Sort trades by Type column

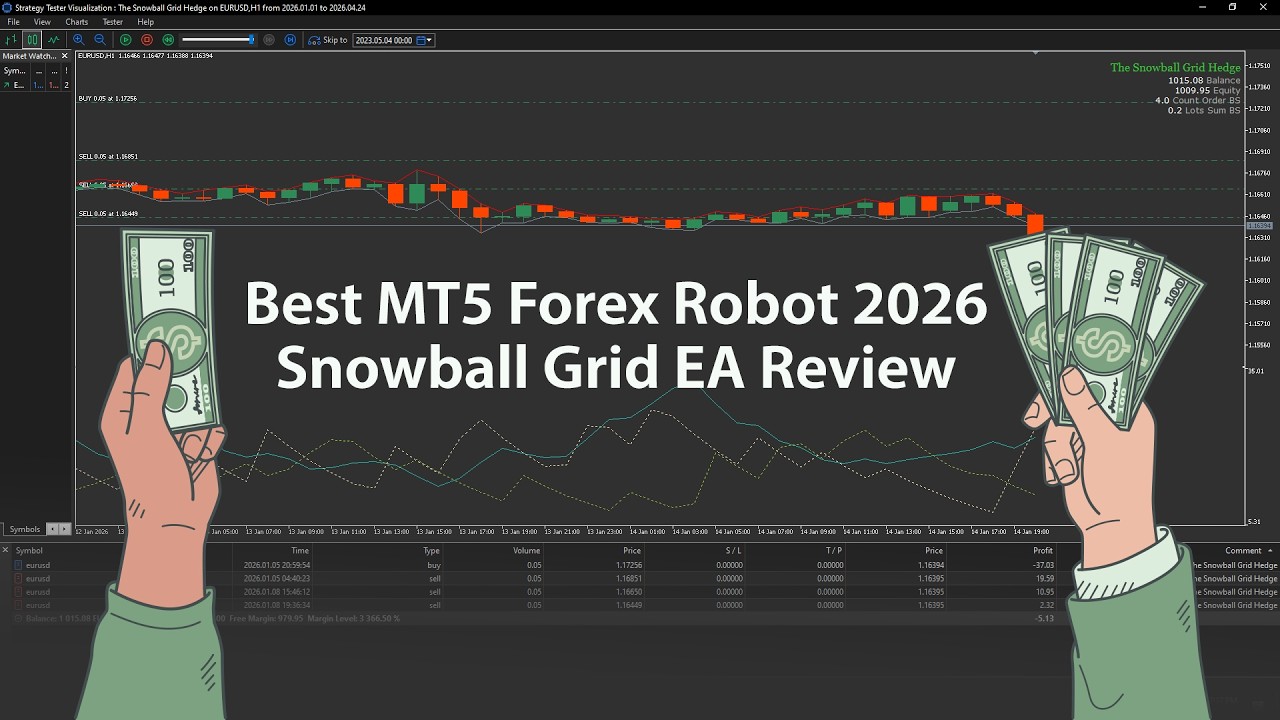[431, 550]
